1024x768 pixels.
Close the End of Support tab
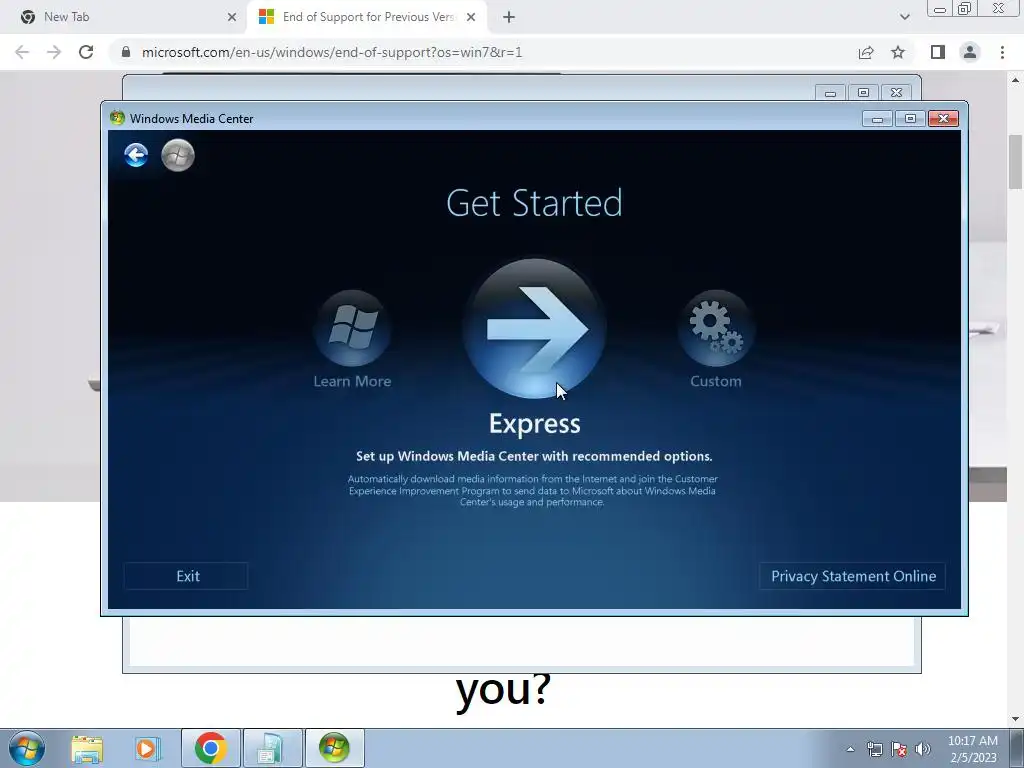pos(471,17)
